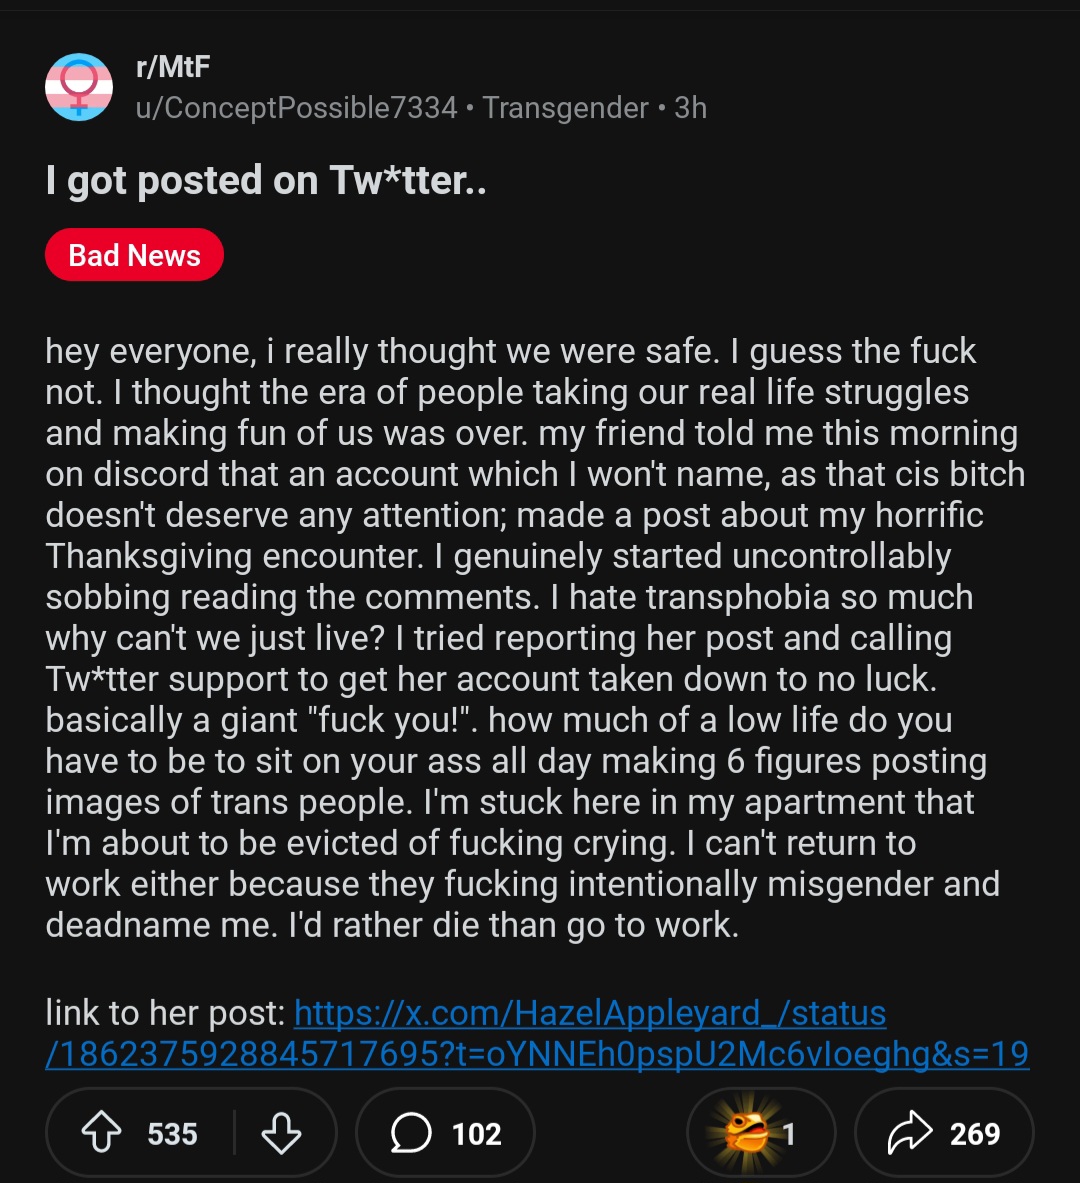Upvote the post

(101, 1133)
